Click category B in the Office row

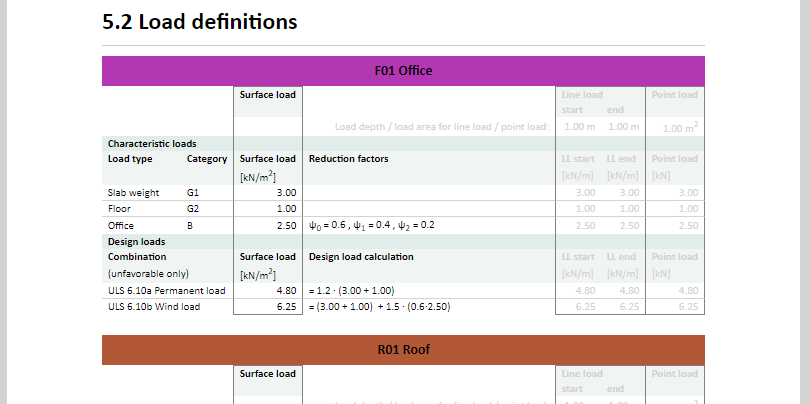(x=190, y=225)
